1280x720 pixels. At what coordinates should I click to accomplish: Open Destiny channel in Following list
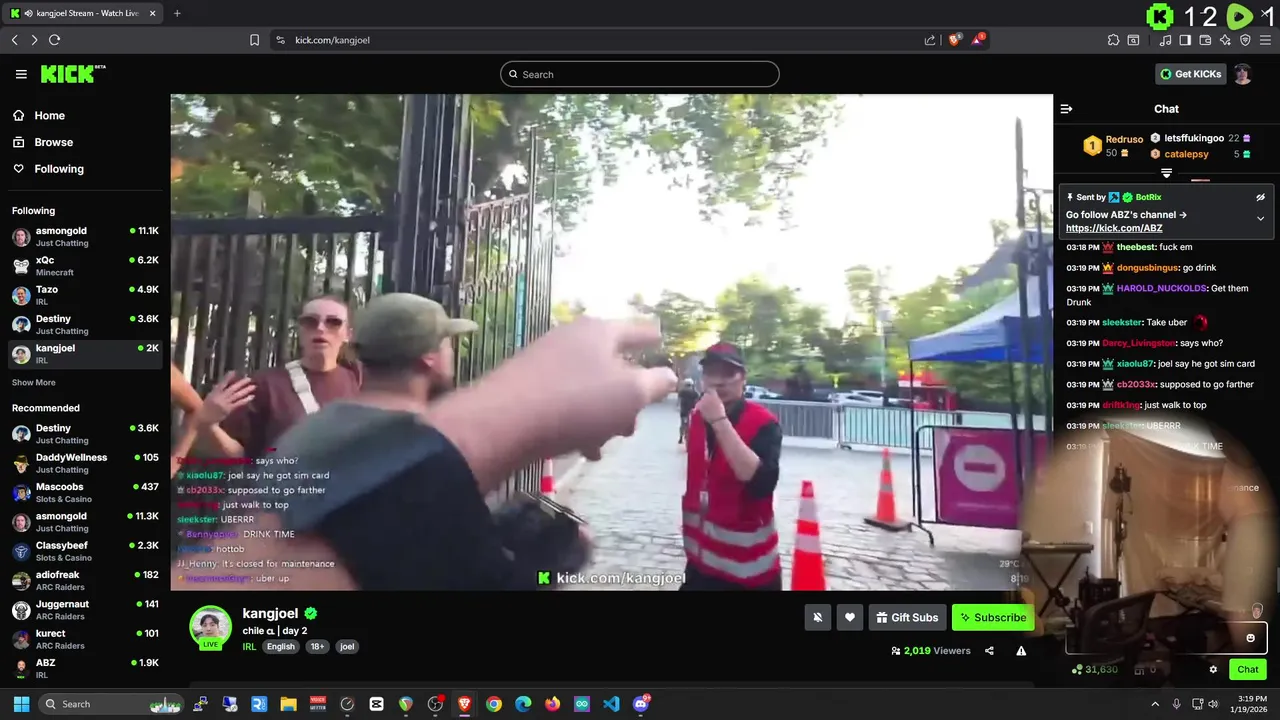(85, 324)
